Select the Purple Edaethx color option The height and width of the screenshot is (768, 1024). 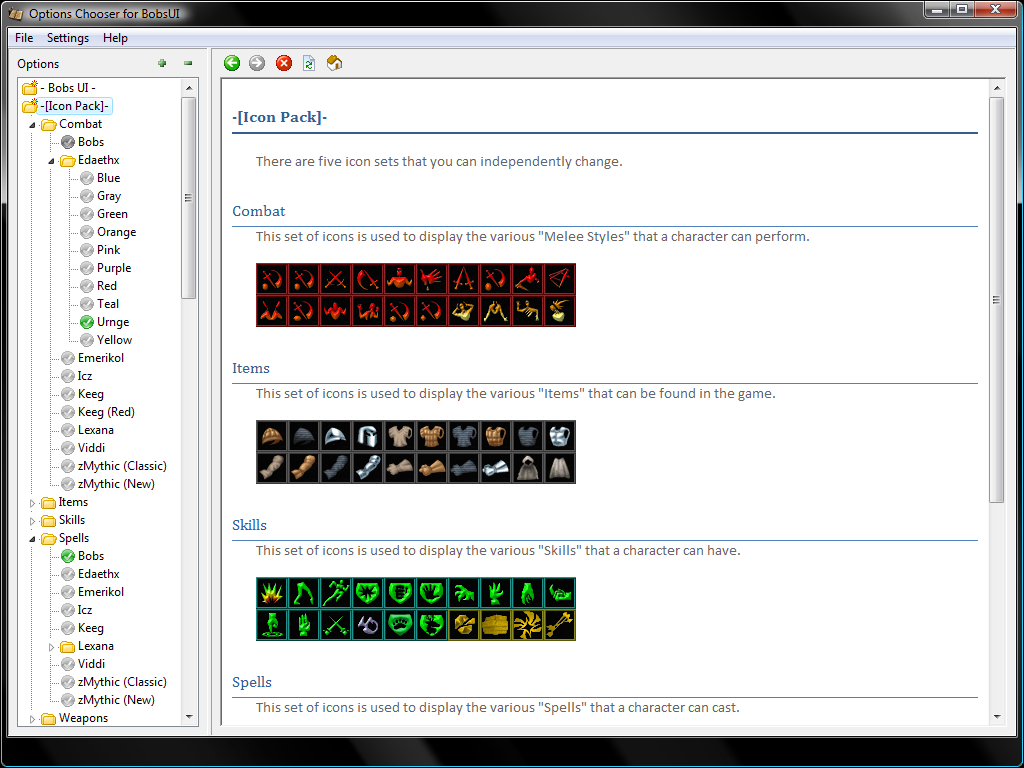[x=114, y=268]
